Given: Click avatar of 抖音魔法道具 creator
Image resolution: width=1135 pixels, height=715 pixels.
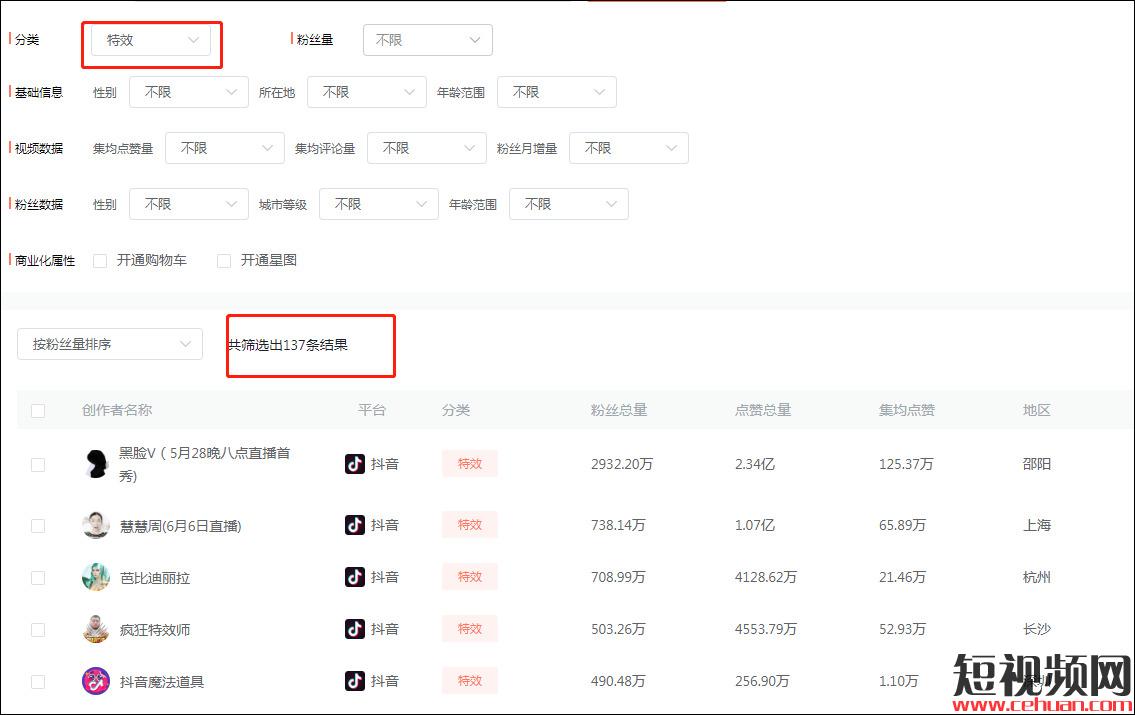Looking at the screenshot, I should pos(96,681).
